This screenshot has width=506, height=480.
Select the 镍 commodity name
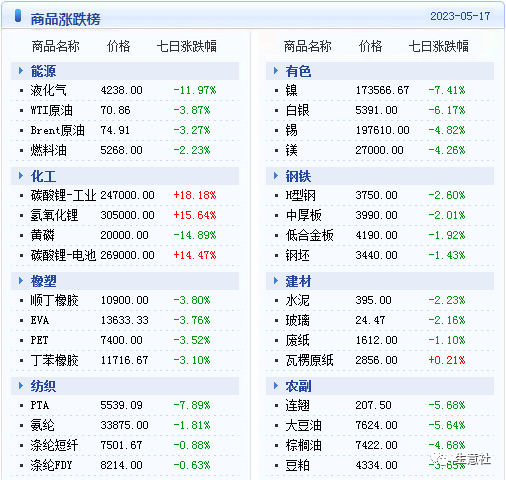point(292,90)
